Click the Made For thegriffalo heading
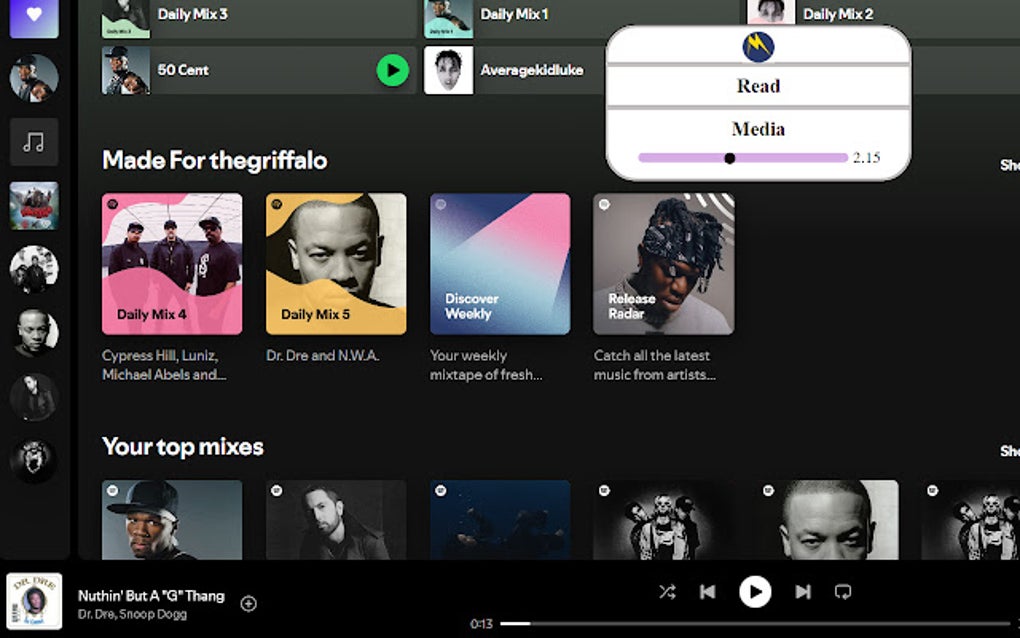Screen dimensions: 1020x638 215,160
